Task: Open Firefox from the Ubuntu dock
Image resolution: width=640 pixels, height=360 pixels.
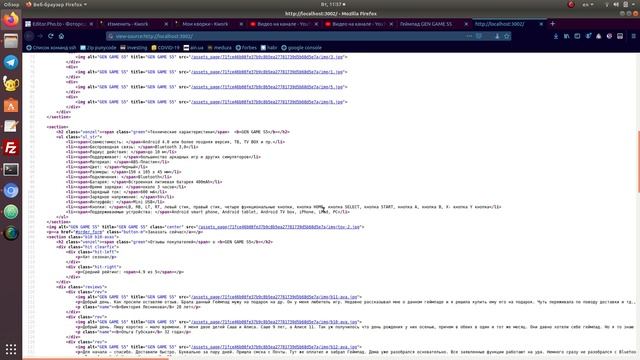Action: [x=11, y=20]
